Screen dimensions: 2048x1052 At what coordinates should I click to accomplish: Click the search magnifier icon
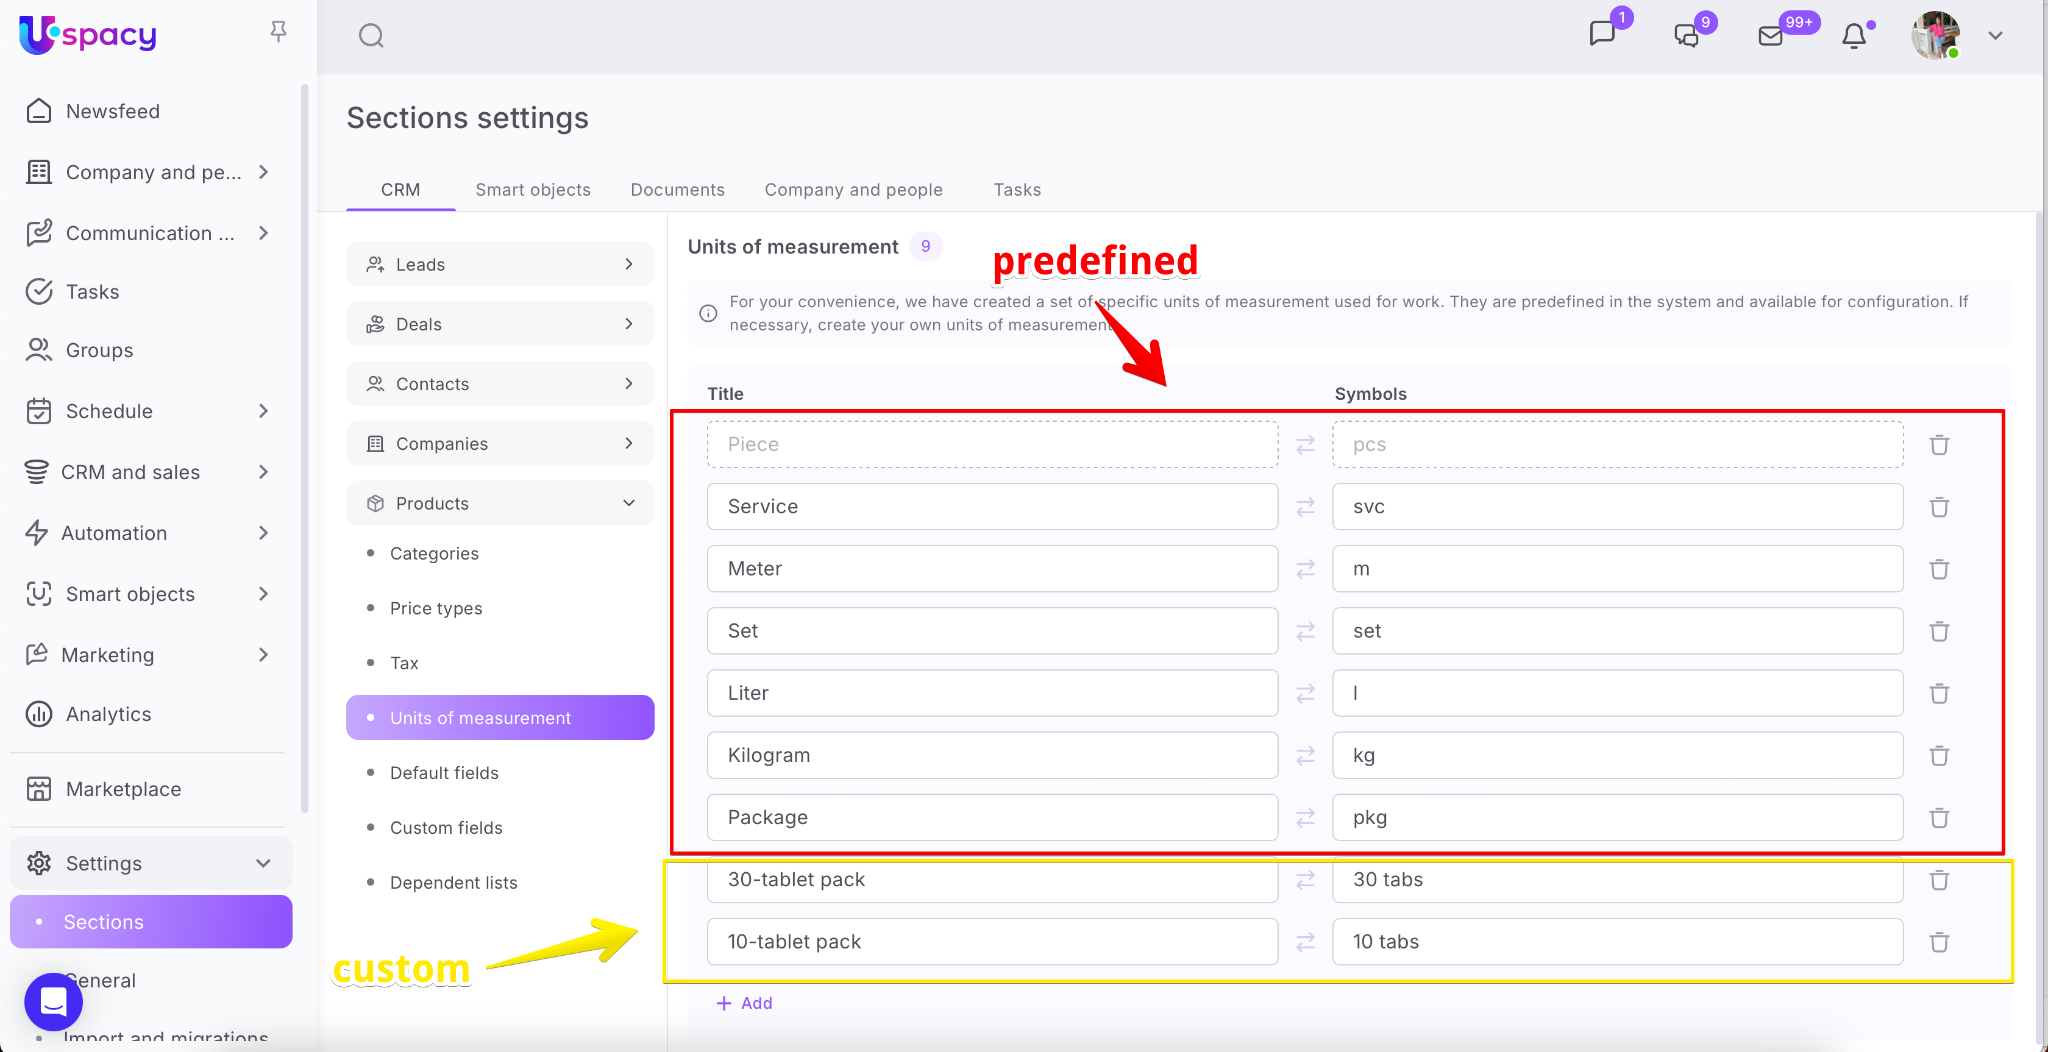tap(371, 36)
